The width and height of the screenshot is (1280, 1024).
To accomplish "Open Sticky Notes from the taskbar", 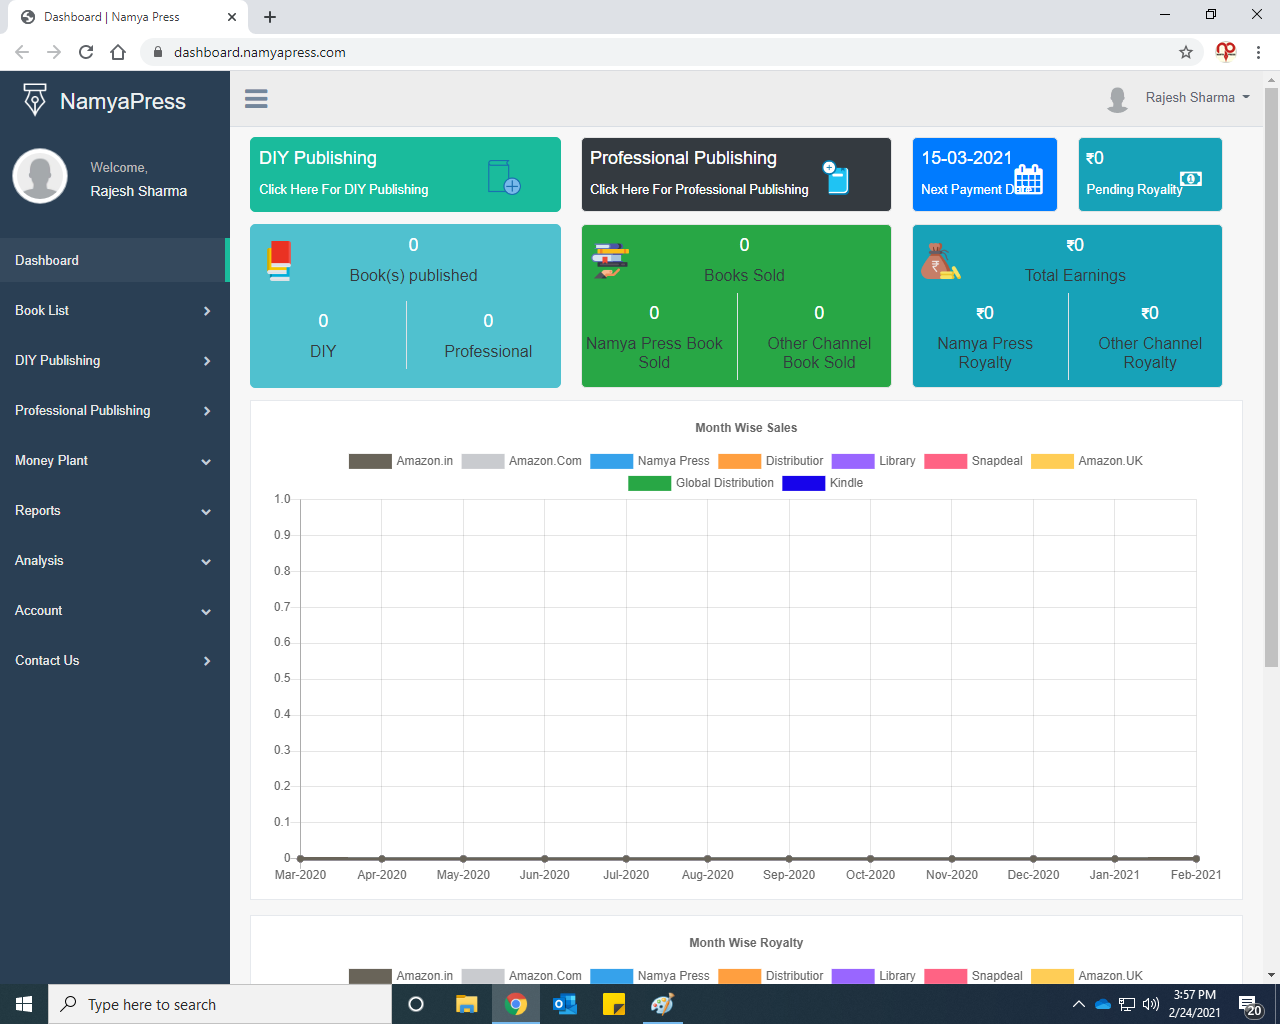I will click(614, 1004).
